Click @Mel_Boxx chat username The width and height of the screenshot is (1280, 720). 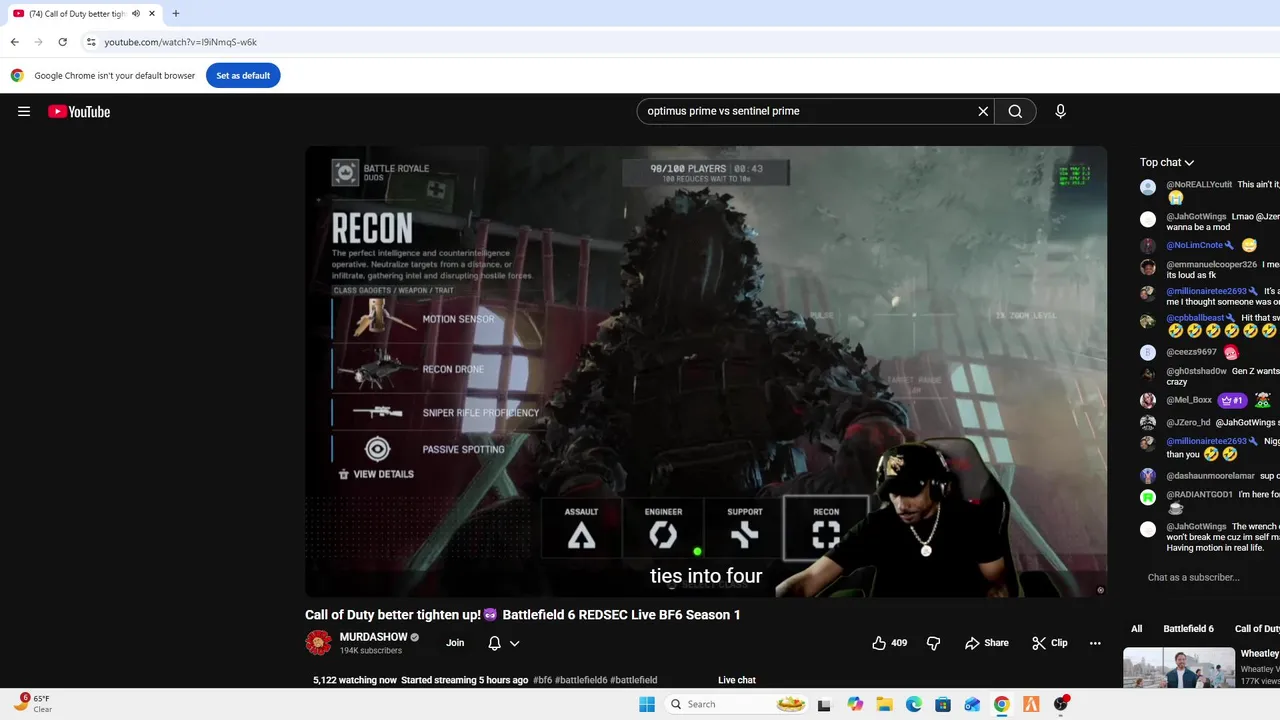tap(1188, 400)
